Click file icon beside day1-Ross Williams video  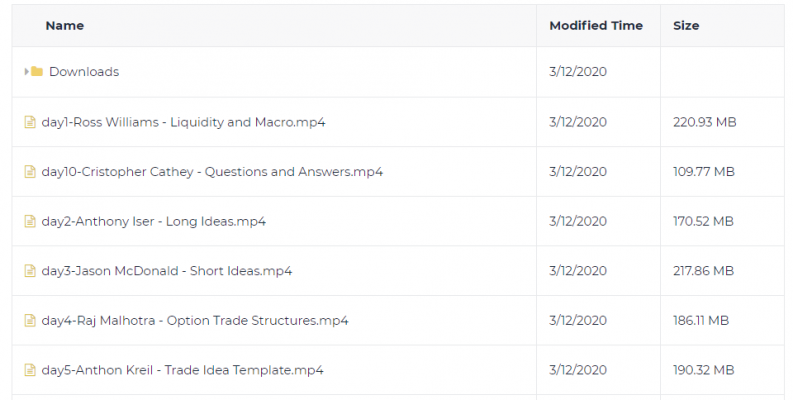pyautogui.click(x=30, y=122)
